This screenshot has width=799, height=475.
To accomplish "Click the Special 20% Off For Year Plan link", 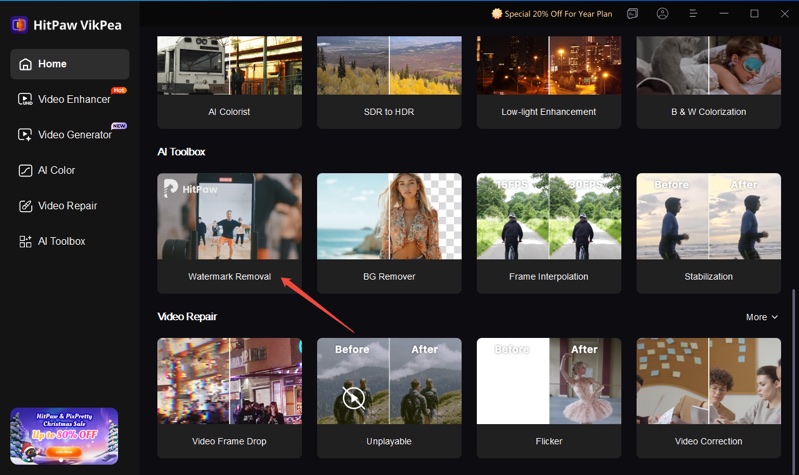I will 558,14.
